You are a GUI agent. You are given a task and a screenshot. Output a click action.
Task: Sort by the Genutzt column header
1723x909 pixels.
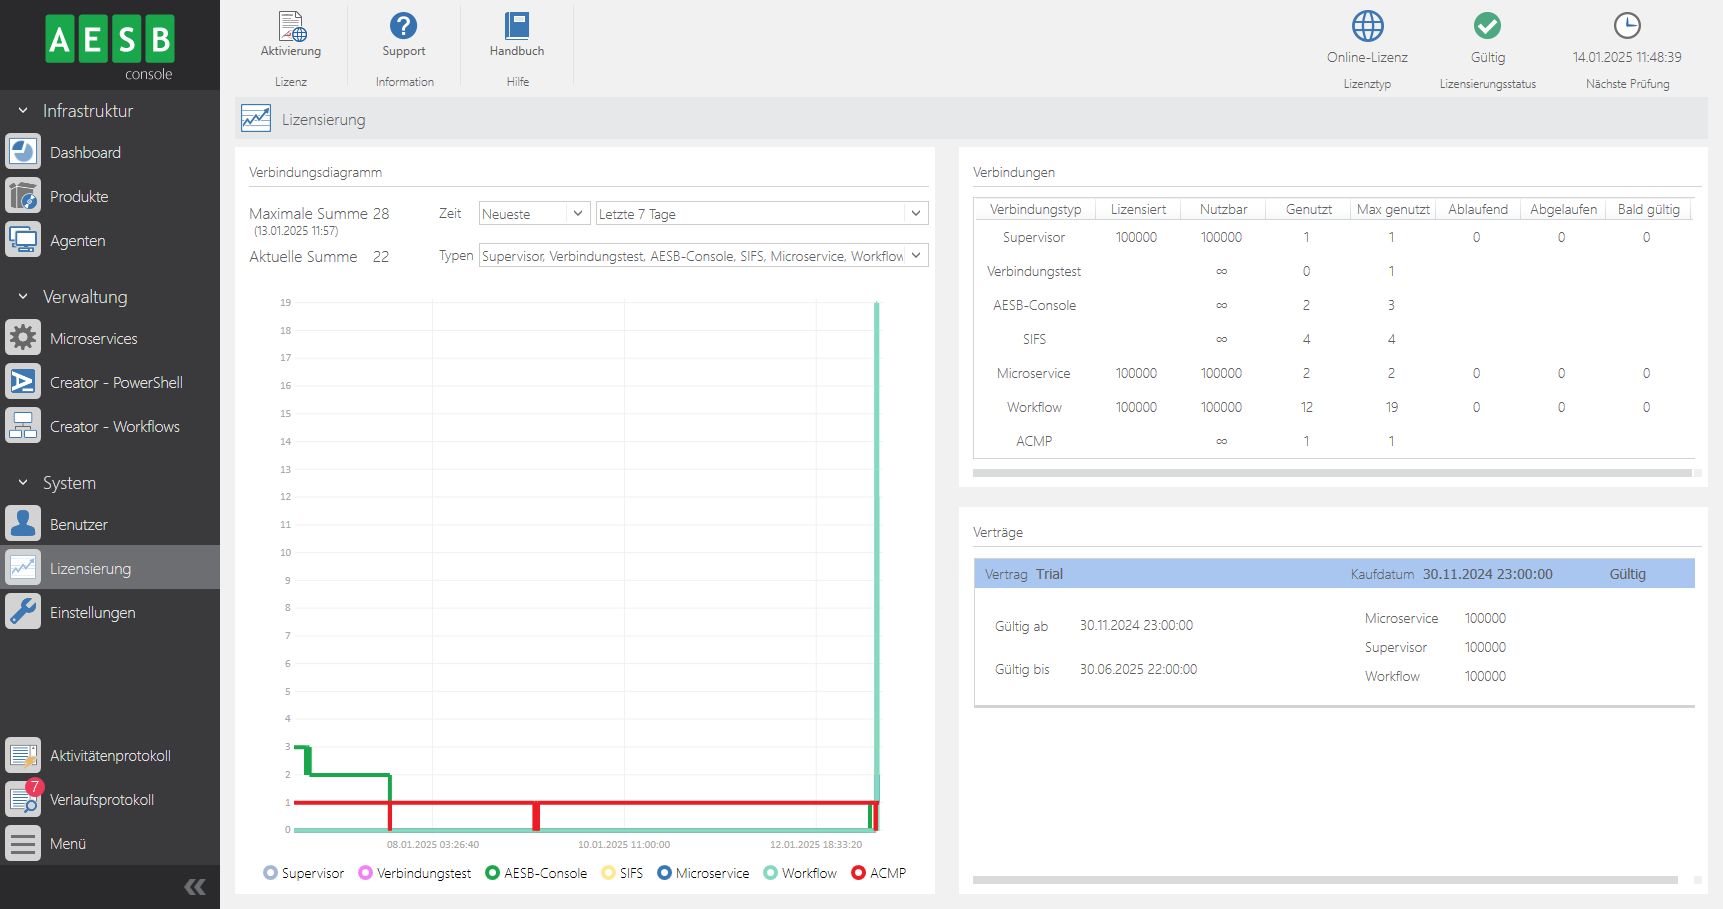point(1308,209)
